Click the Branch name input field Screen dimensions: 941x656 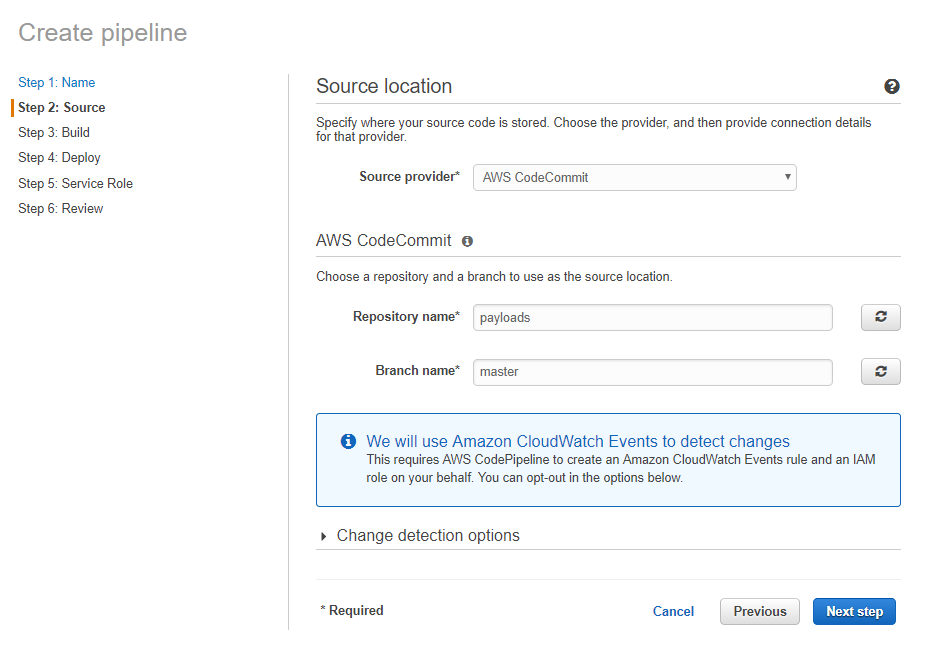652,372
